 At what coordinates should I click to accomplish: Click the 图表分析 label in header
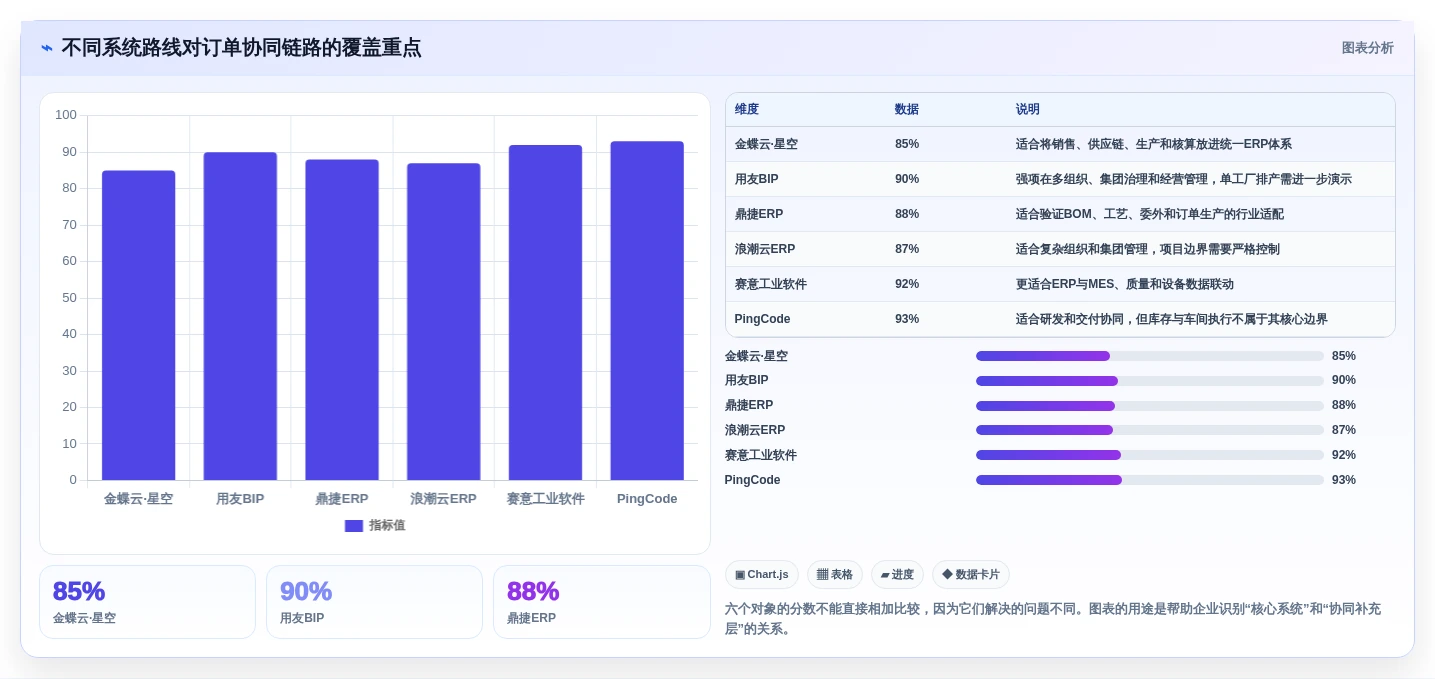coord(1367,48)
